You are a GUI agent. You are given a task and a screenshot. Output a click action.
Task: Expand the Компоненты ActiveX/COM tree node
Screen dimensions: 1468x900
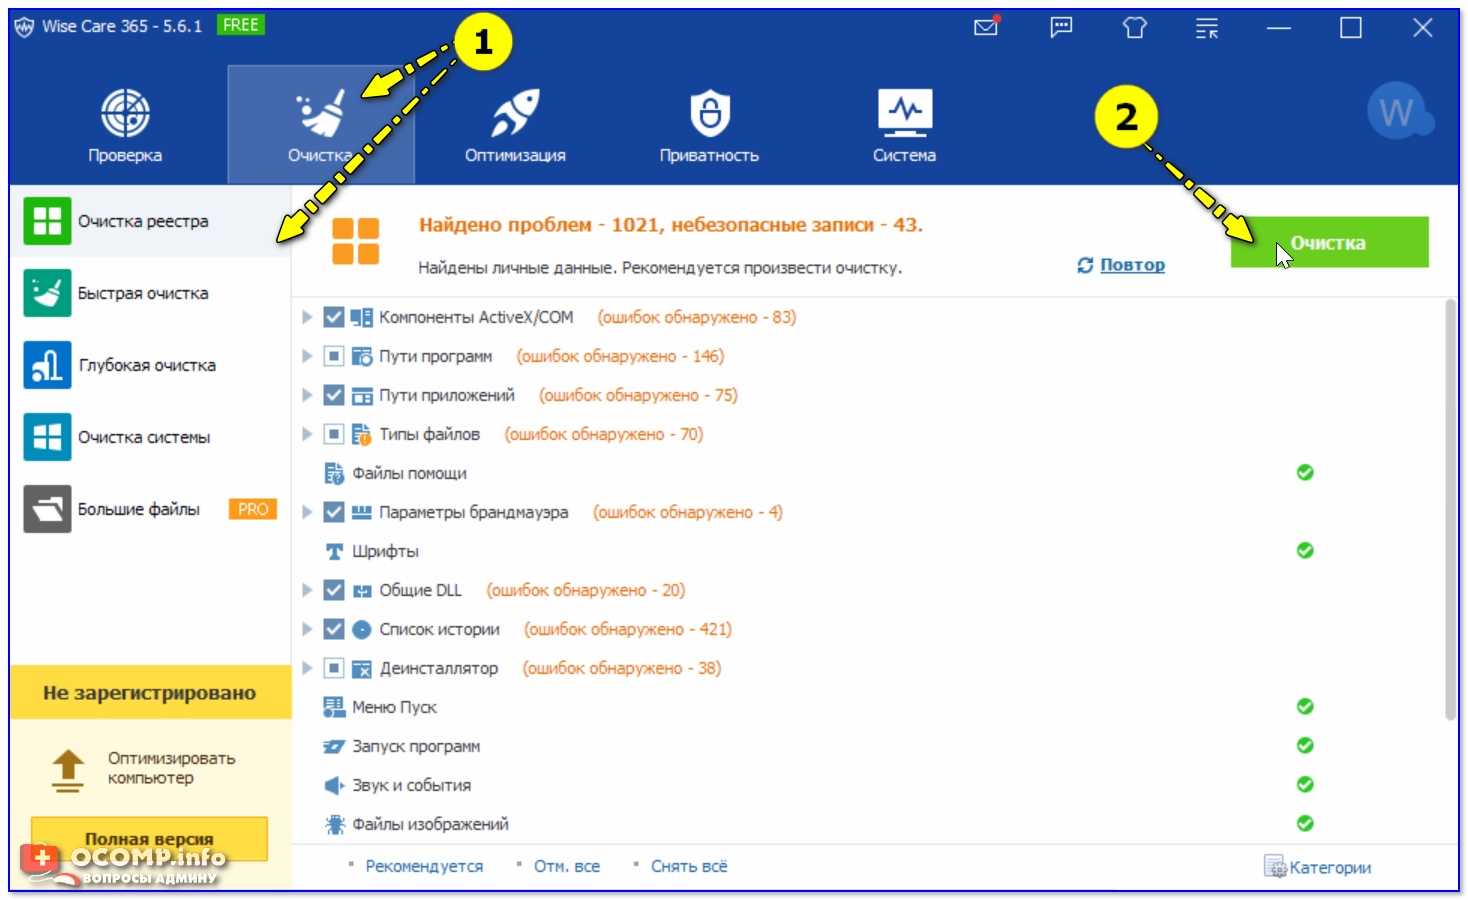[308, 318]
